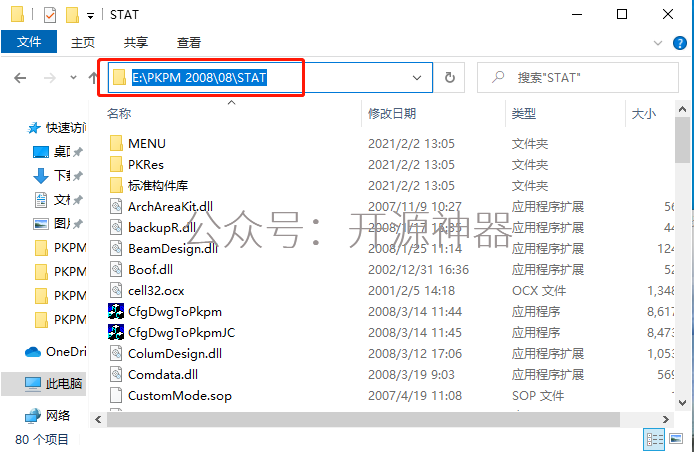Click the horizontal scrollbar thumb
Viewport: 694px width, 452px height.
point(363,419)
